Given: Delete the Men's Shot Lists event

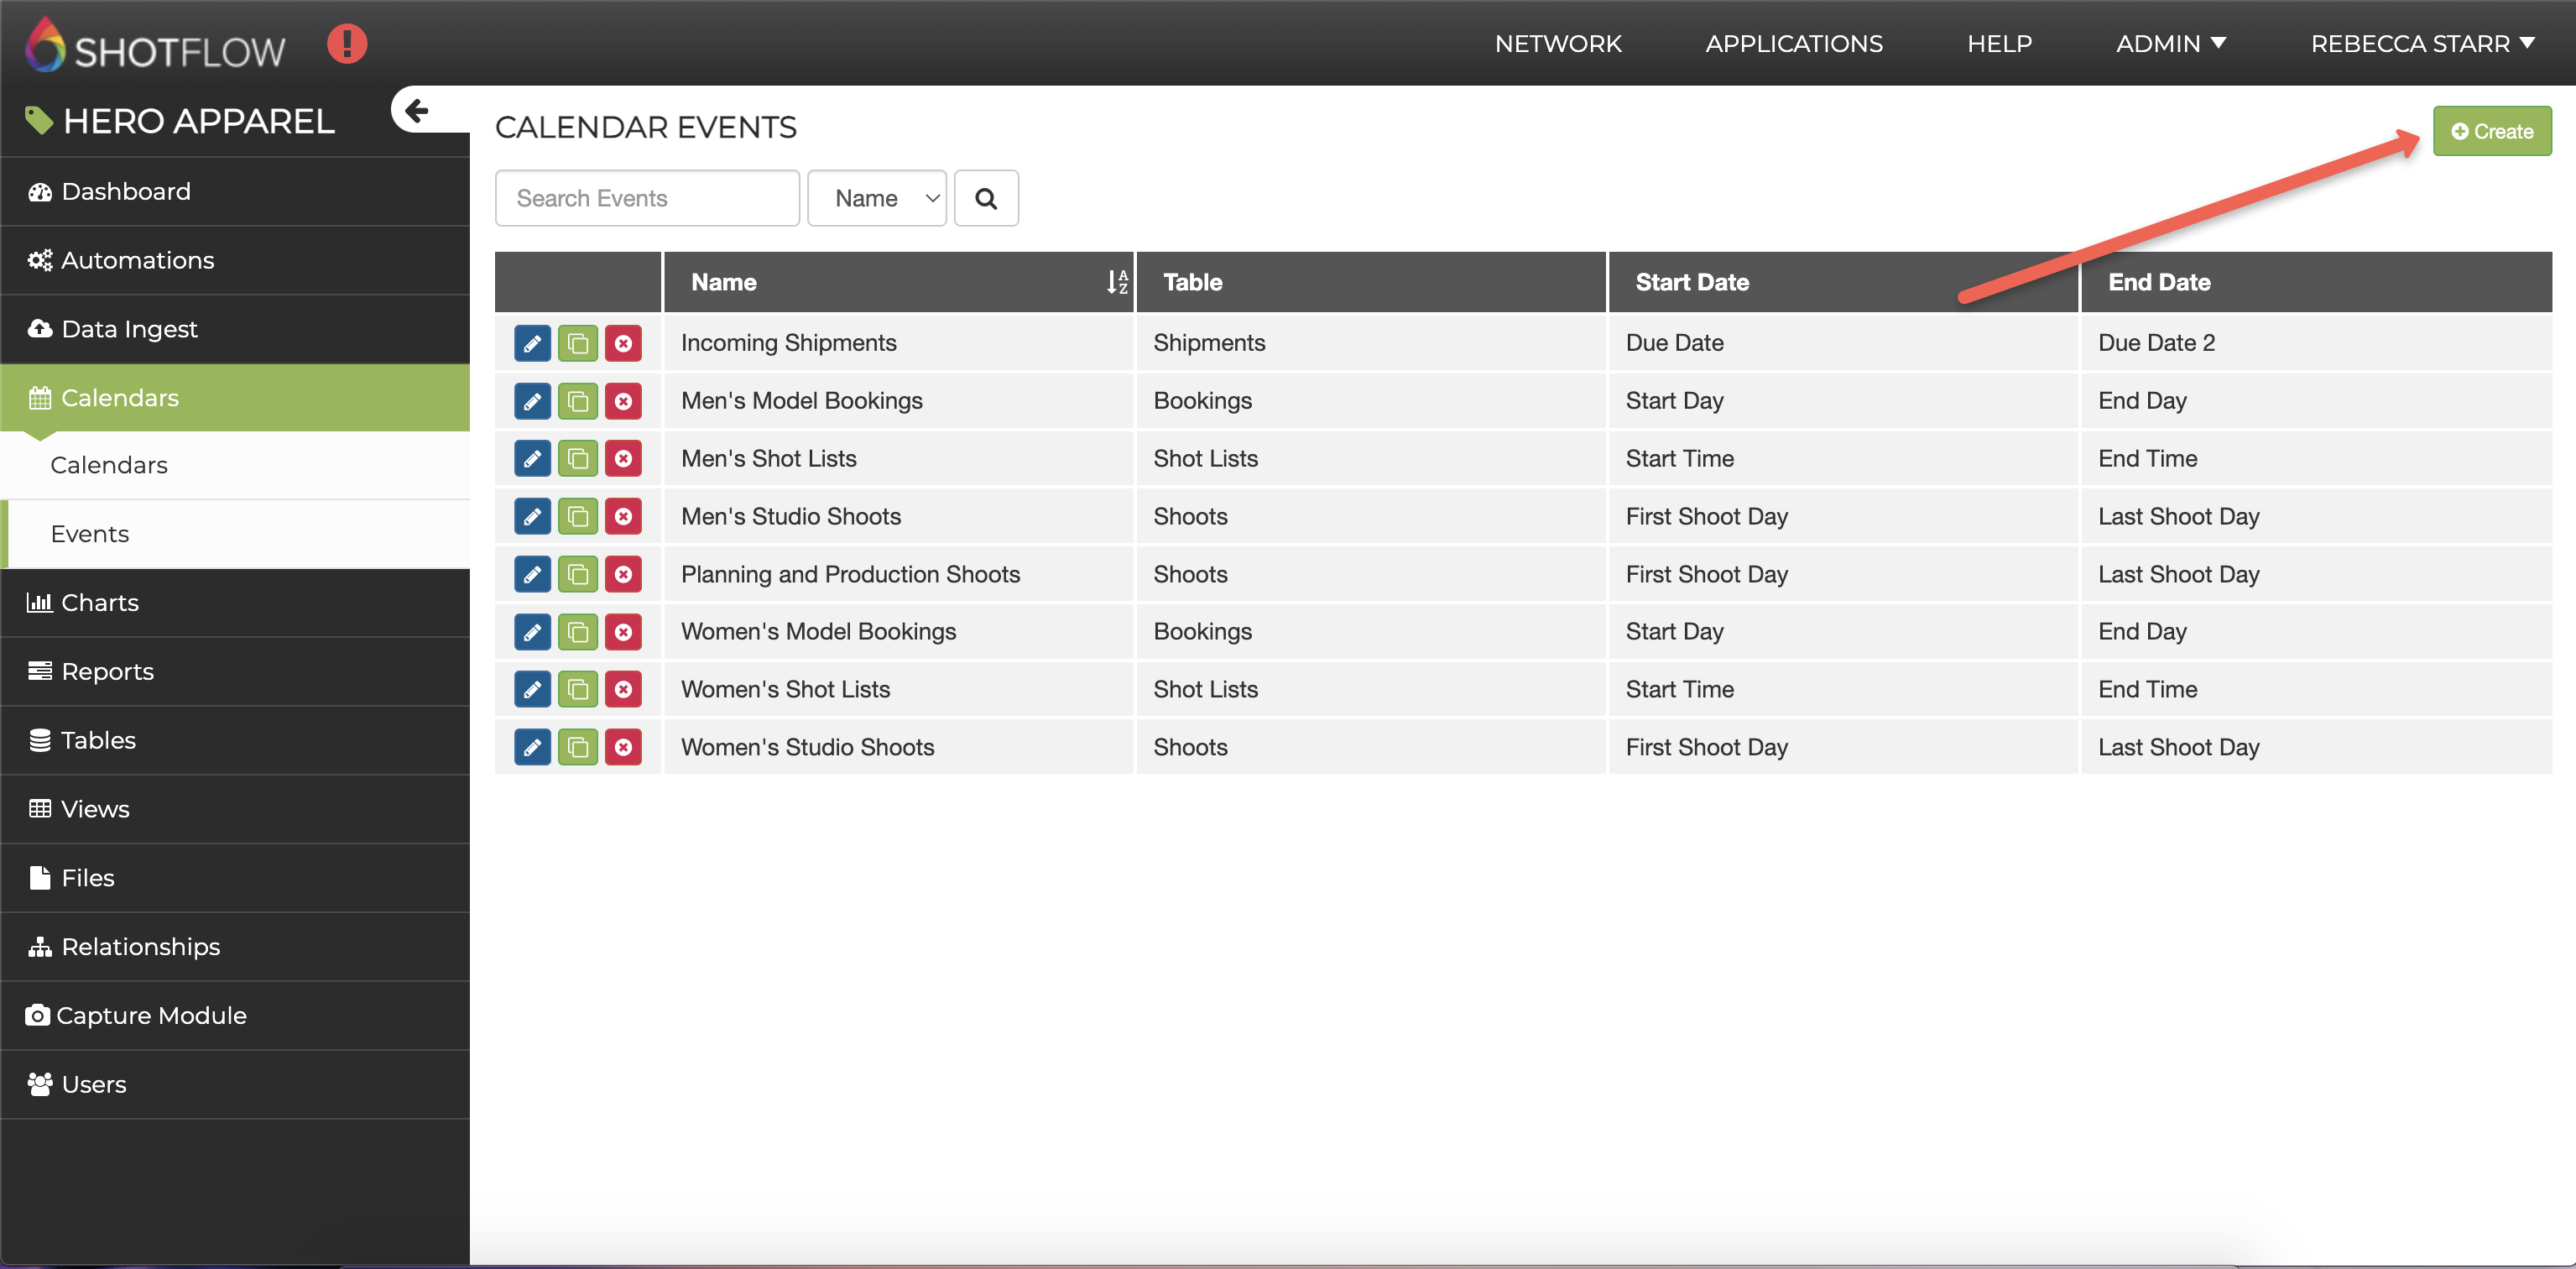Looking at the screenshot, I should [x=623, y=459].
